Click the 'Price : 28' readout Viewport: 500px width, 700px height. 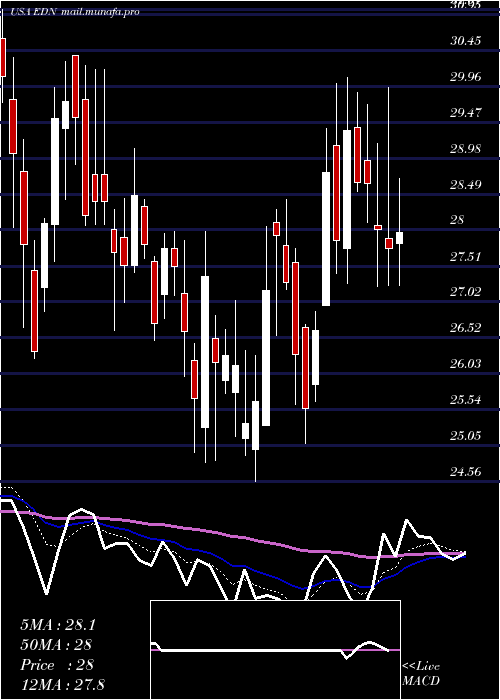(x=57, y=665)
